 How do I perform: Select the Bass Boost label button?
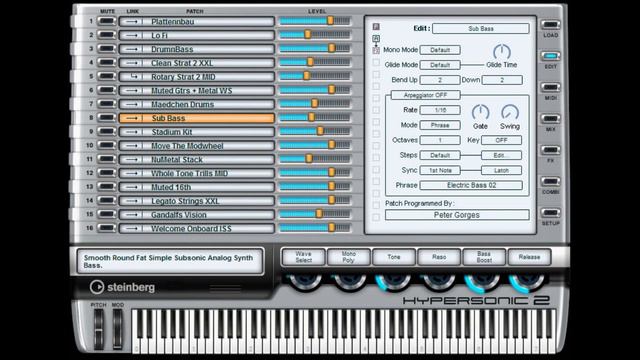[x=484, y=257]
